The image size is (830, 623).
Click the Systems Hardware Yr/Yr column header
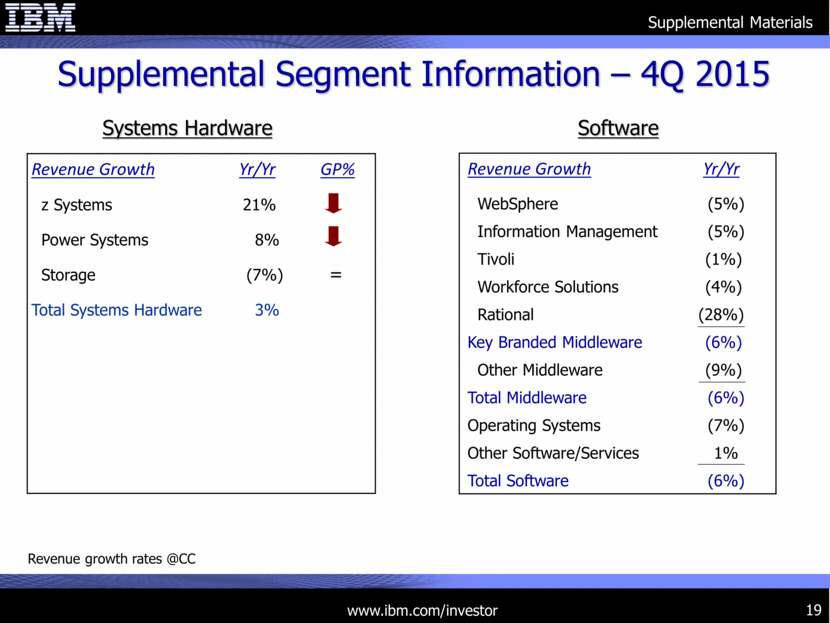tap(257, 169)
